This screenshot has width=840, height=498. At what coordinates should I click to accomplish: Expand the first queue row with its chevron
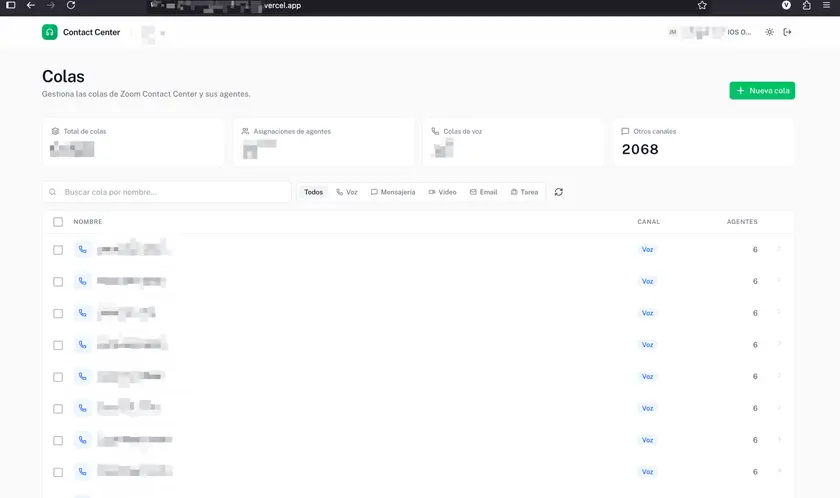coord(779,248)
